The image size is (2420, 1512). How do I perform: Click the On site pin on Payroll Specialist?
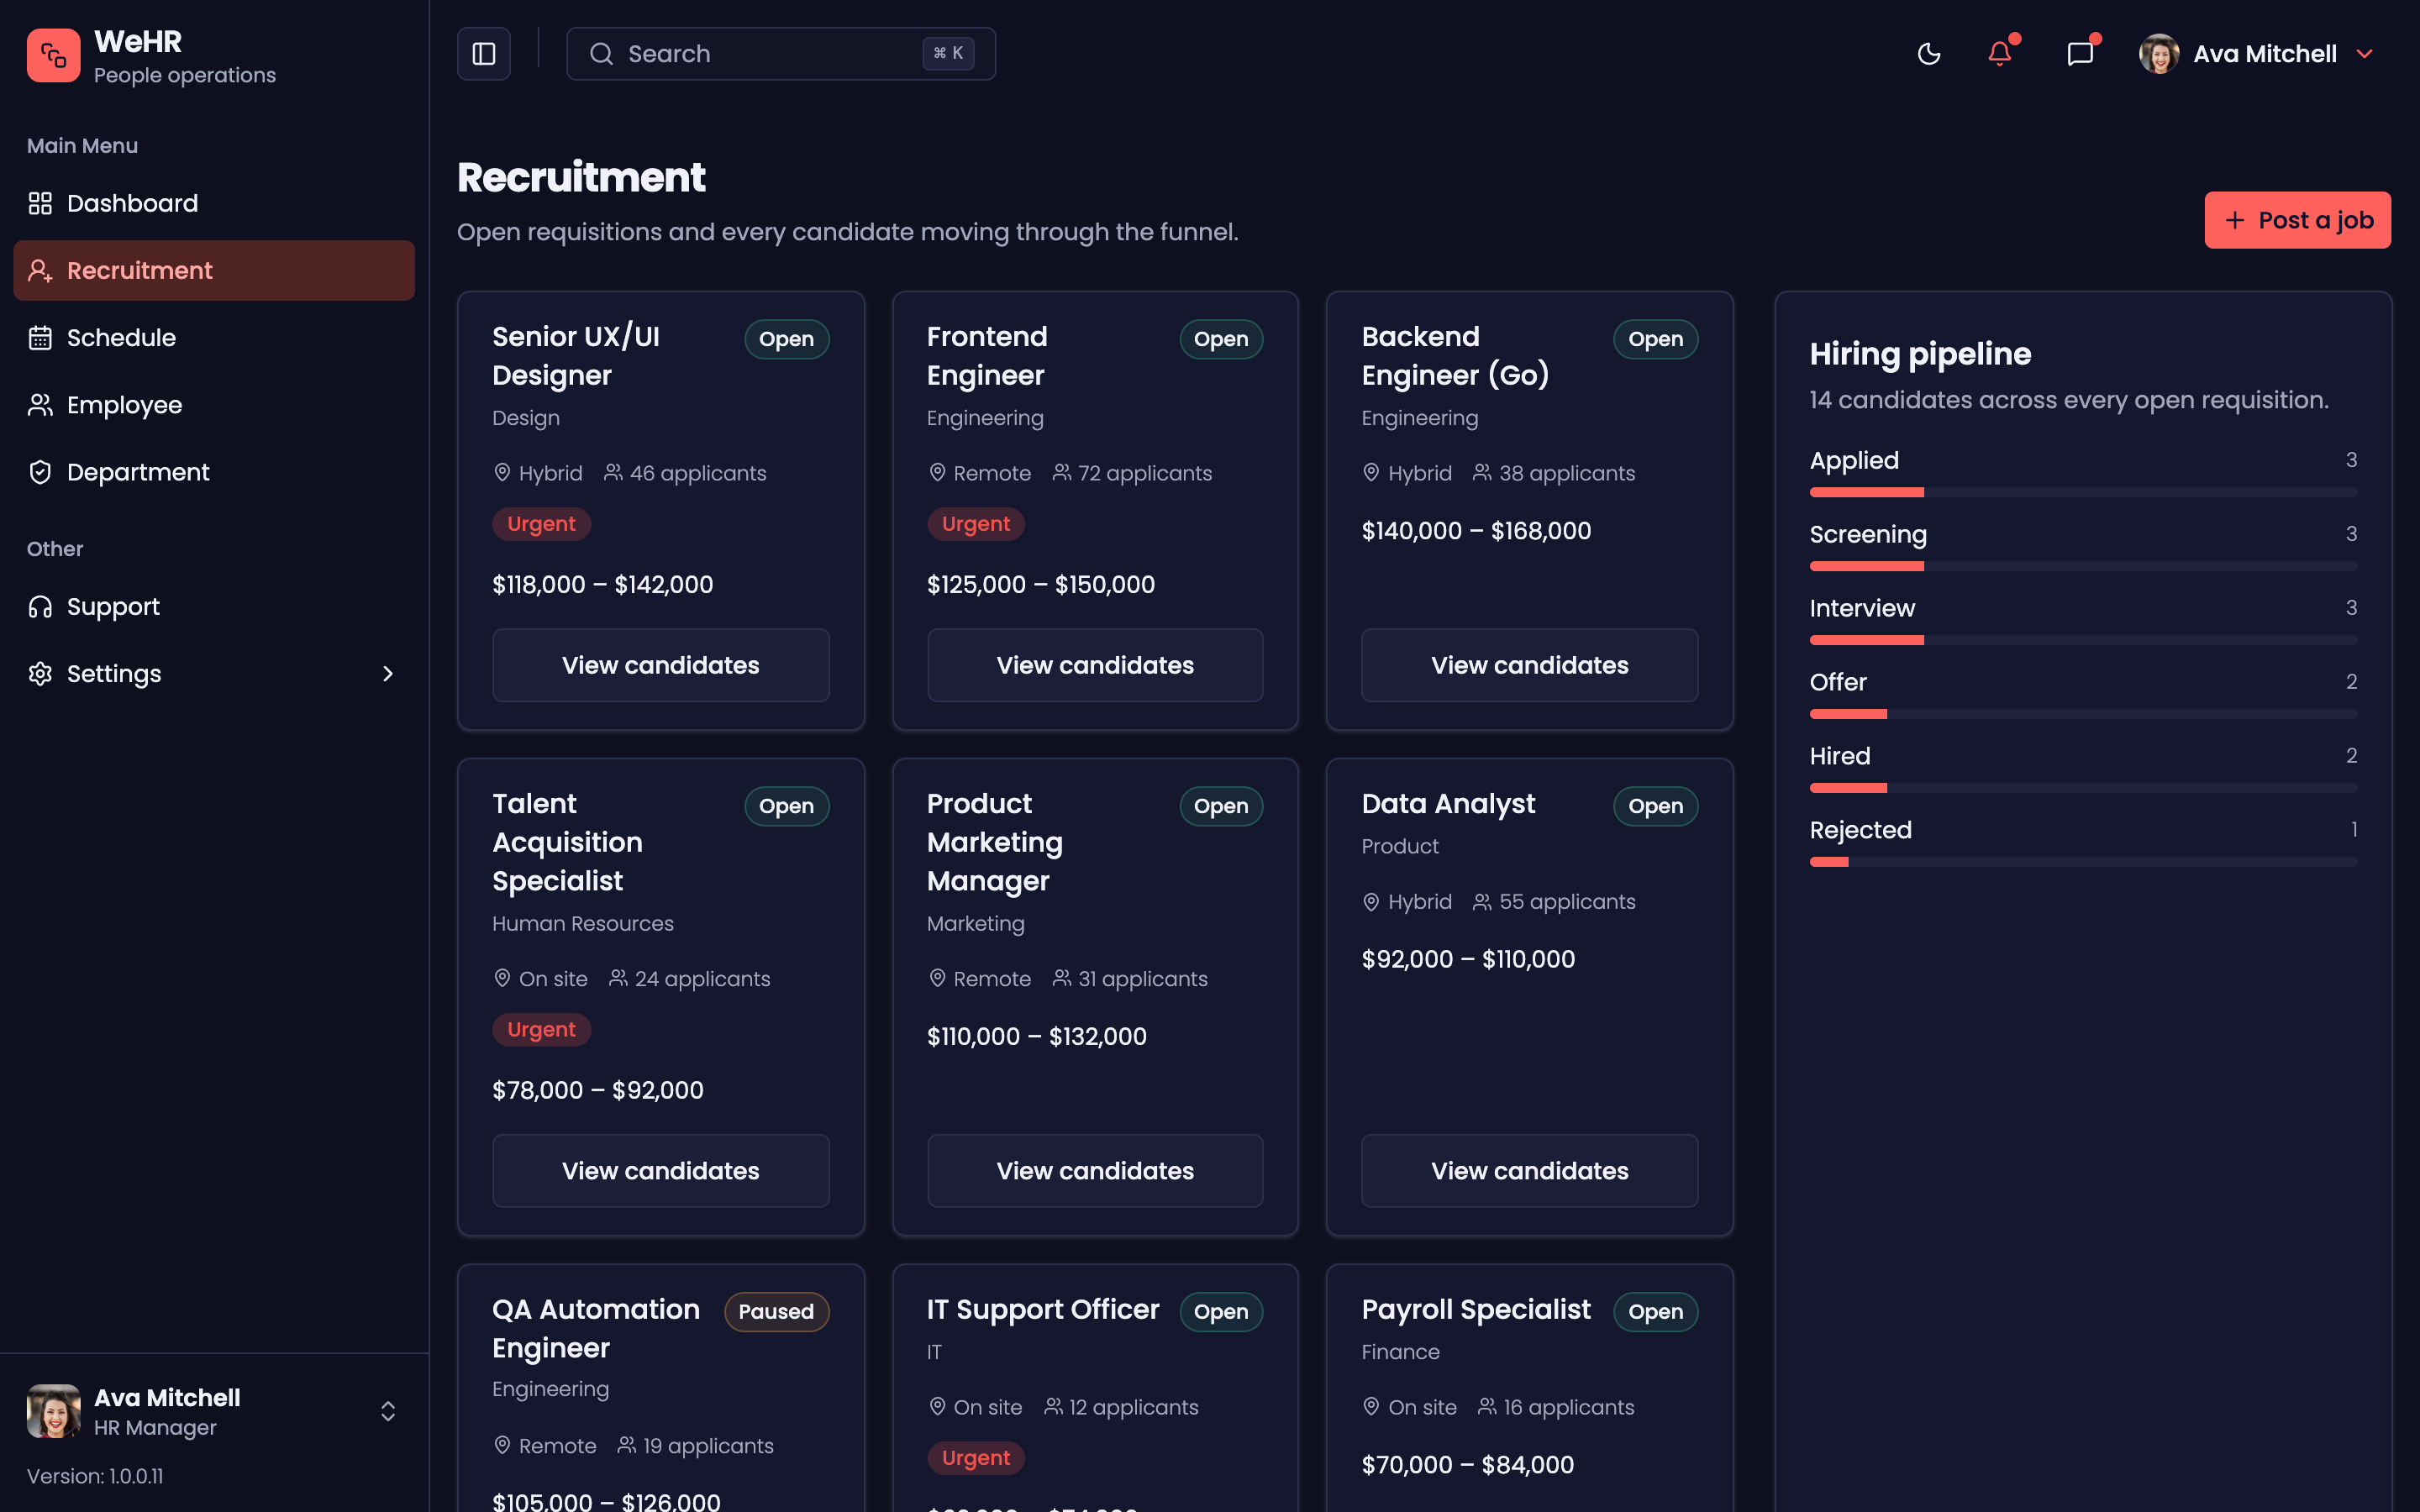coord(1371,1406)
